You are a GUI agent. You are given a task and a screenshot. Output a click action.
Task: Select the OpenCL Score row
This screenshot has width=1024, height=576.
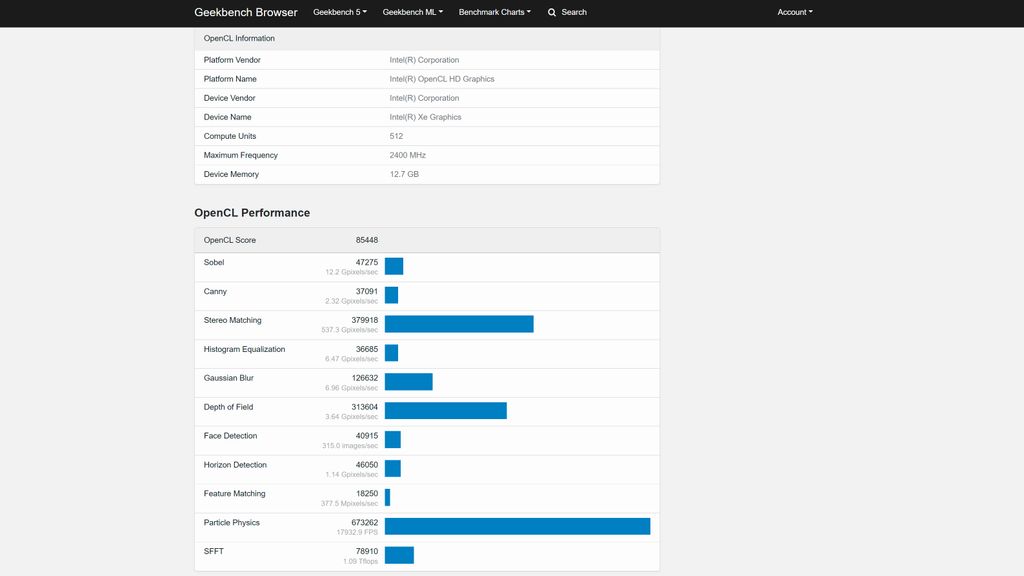tap(428, 240)
